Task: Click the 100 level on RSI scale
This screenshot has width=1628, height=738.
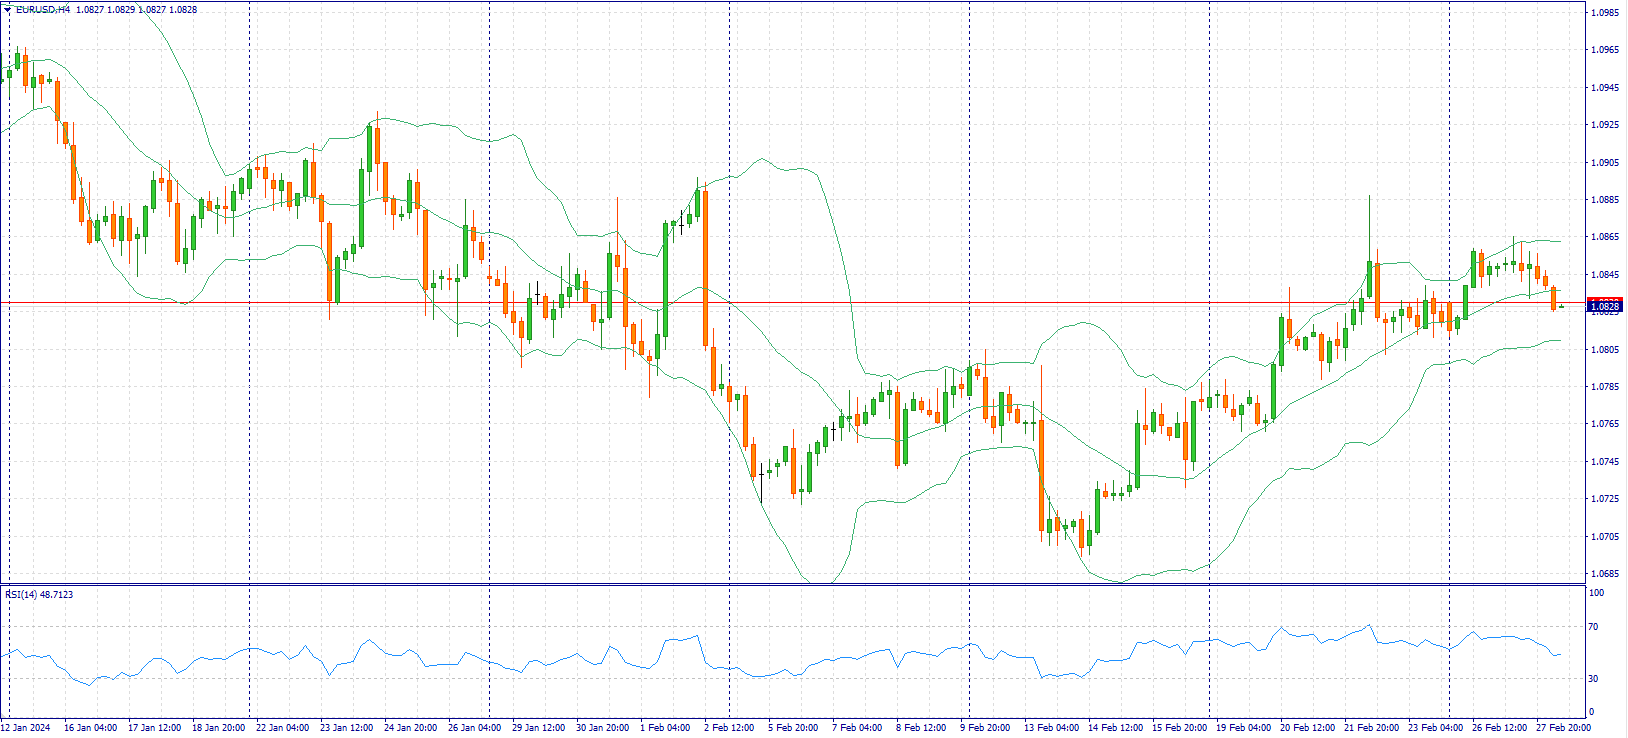Action: click(x=1596, y=593)
